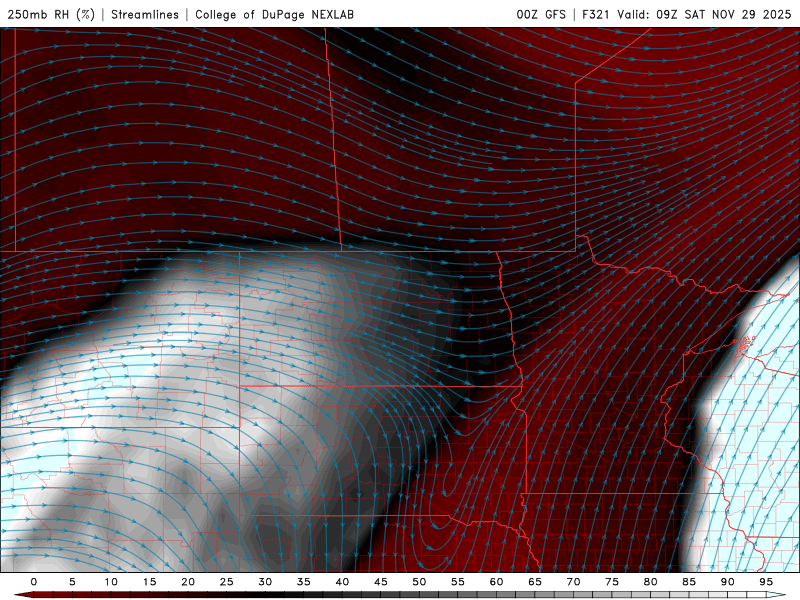Click the '00Z GFS' model label
The width and height of the screenshot is (800, 600).
[x=541, y=14]
